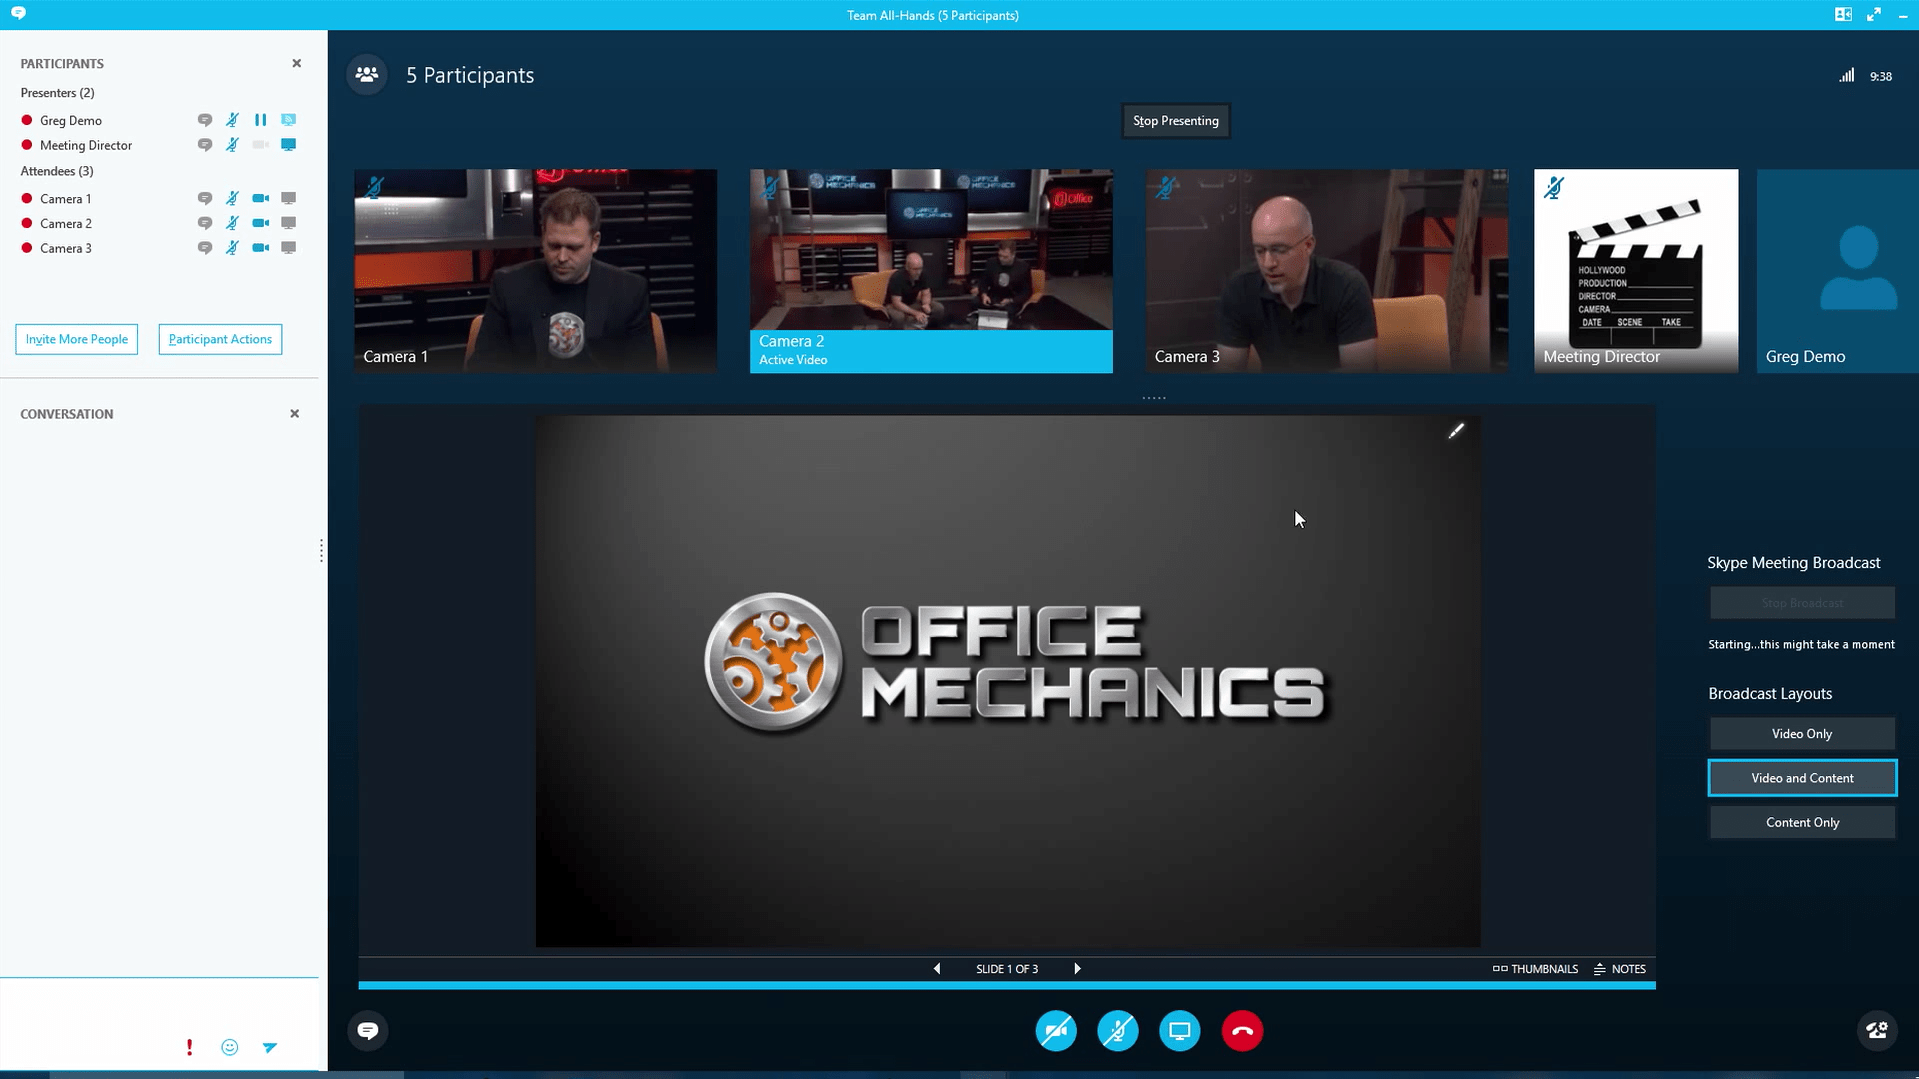Click the muted mic icon on Camera 3 video
Image resolution: width=1919 pixels, height=1079 pixels.
[1166, 187]
